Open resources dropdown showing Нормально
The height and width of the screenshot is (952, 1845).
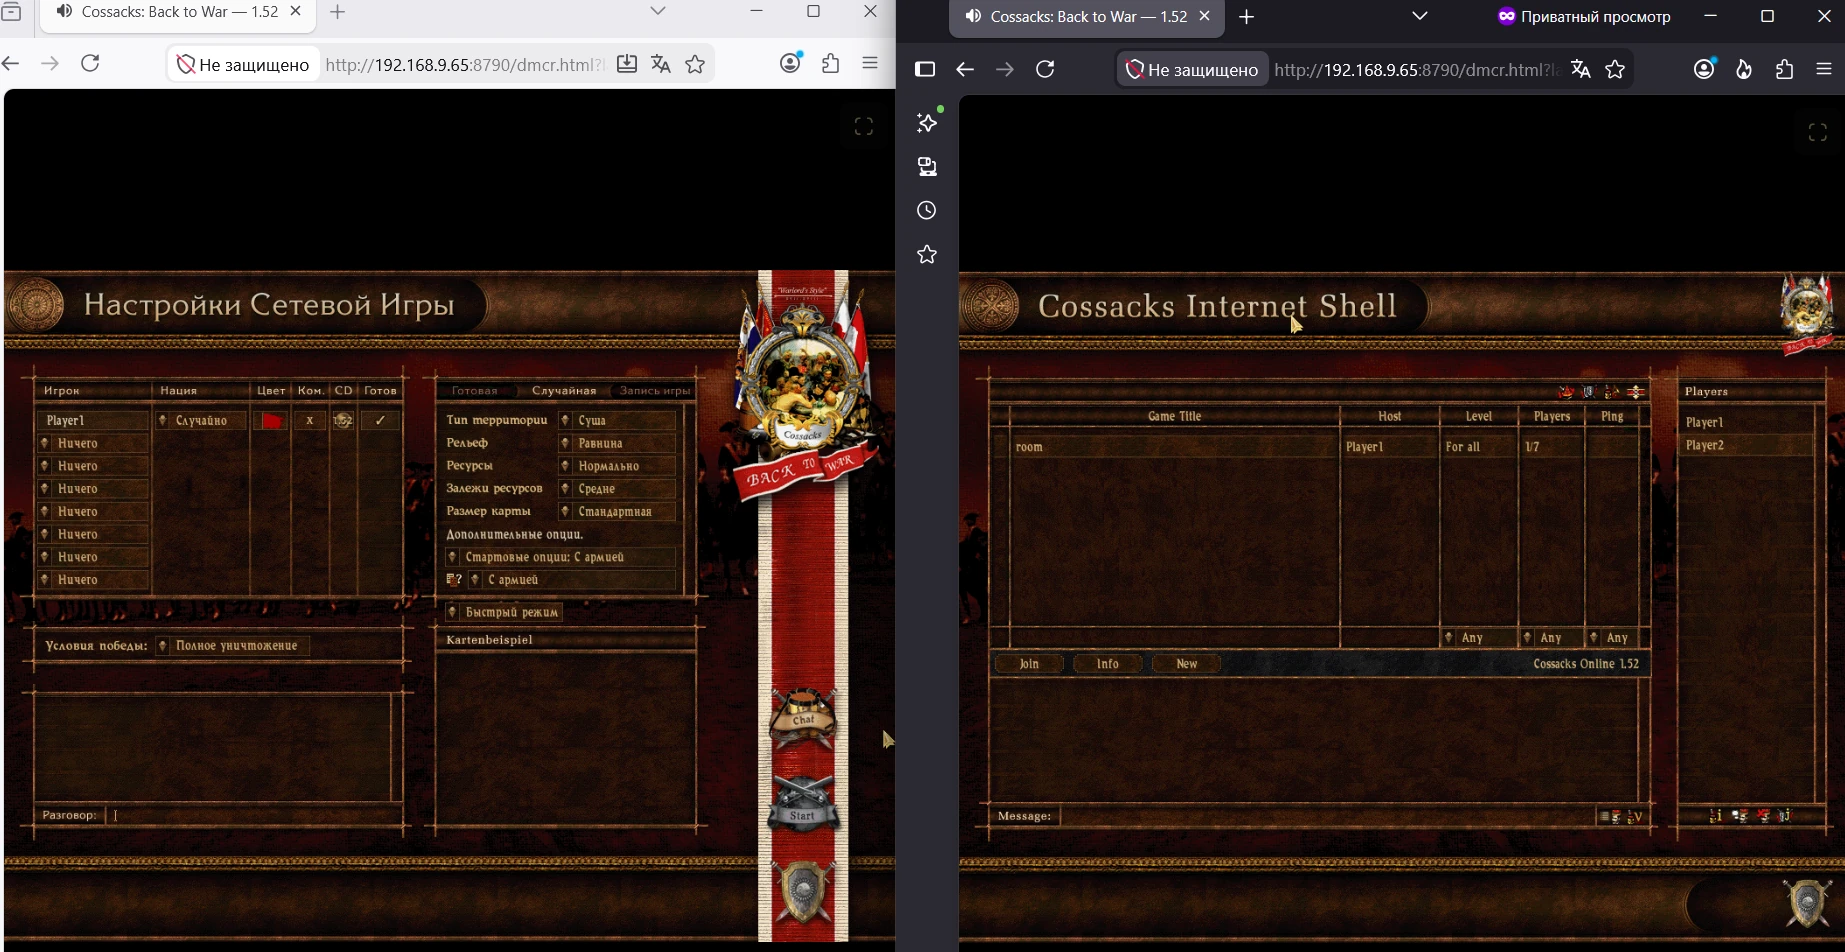tap(617, 466)
